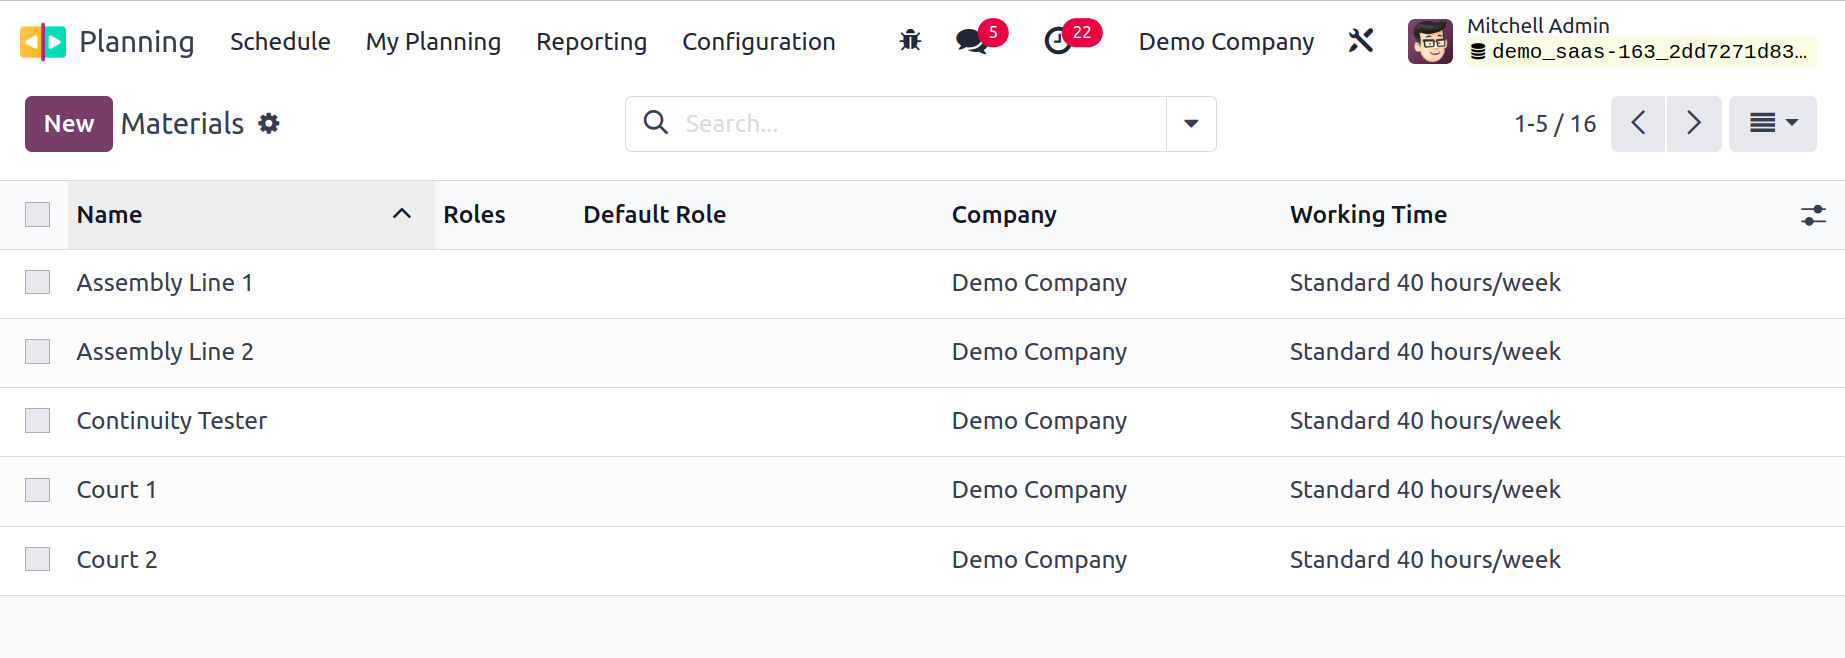Open the My Planning menu
This screenshot has height=658, width=1845.
coord(433,42)
